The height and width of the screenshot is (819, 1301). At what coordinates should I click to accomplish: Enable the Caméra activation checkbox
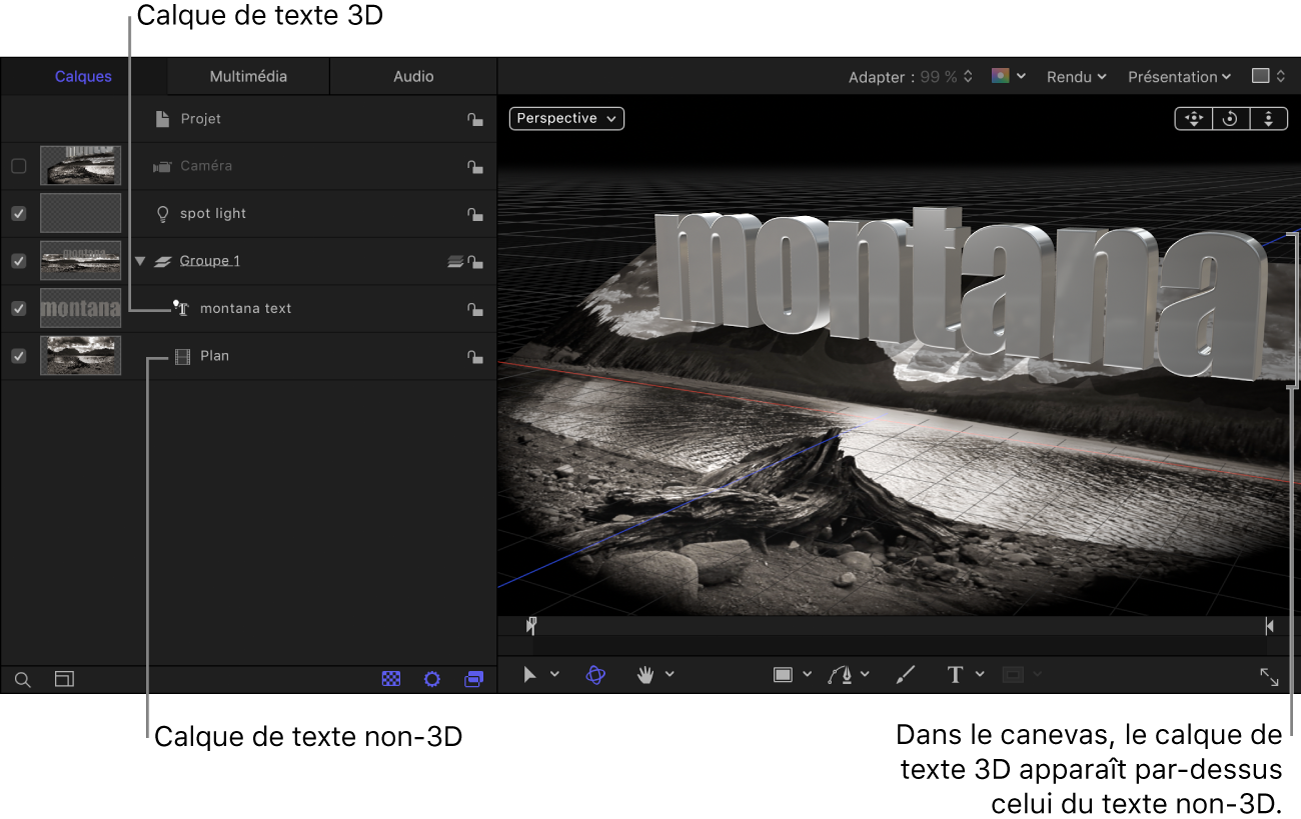tap(18, 166)
